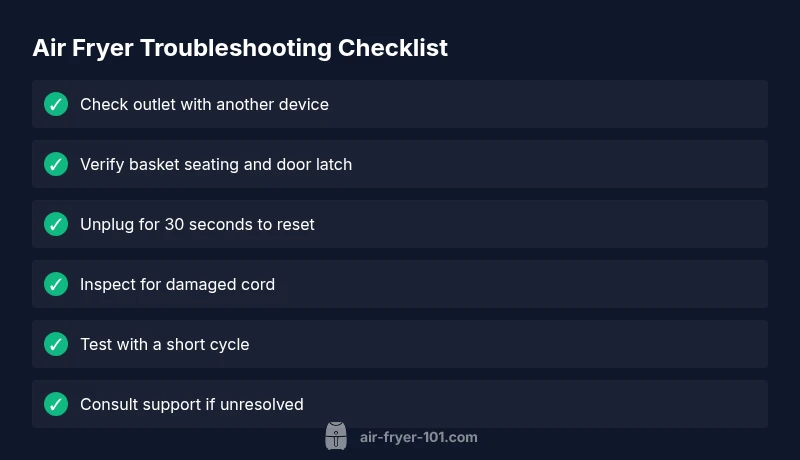Click empty right side of the 'Check outlet' row

600,104
